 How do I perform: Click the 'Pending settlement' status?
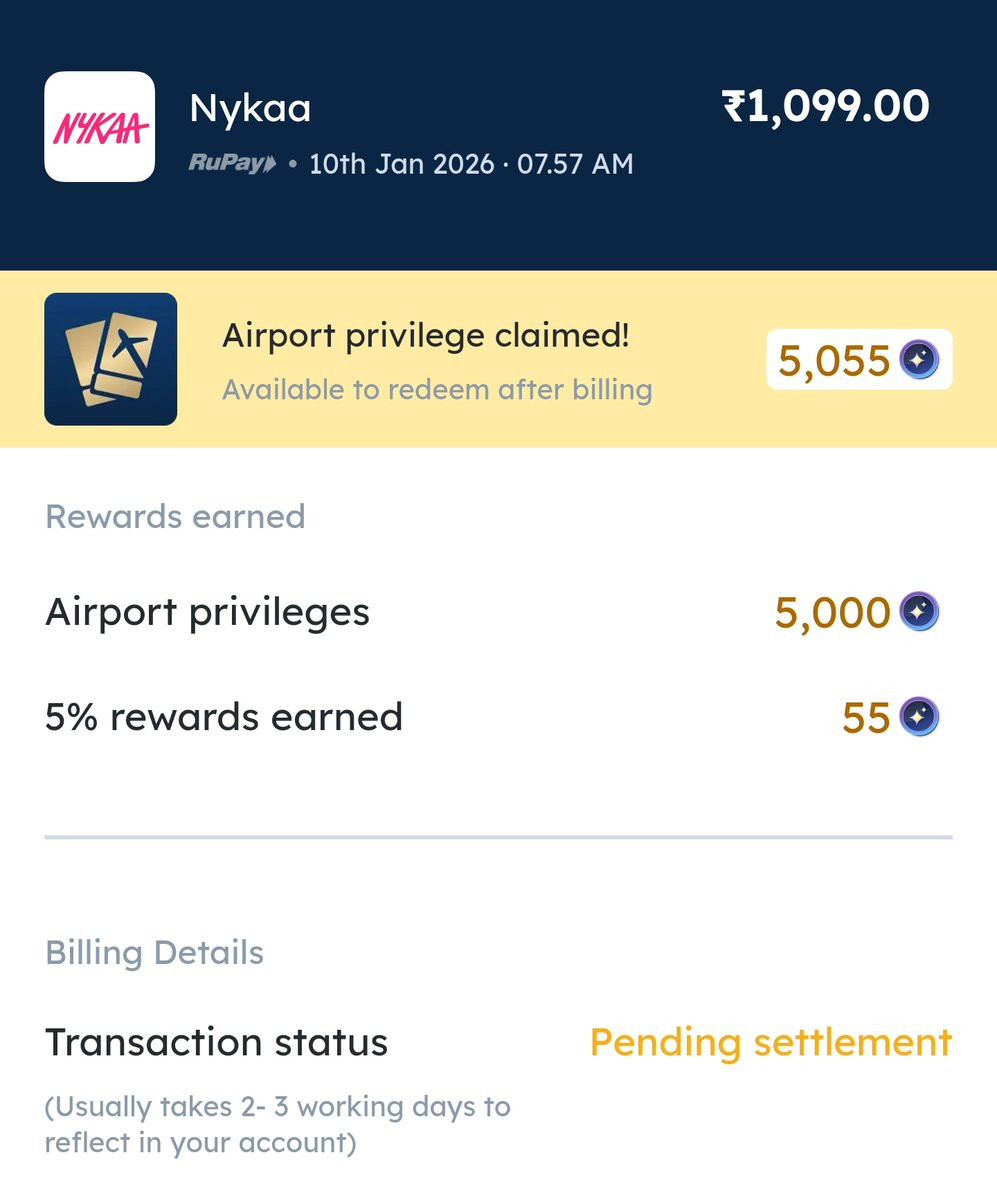[x=770, y=1042]
